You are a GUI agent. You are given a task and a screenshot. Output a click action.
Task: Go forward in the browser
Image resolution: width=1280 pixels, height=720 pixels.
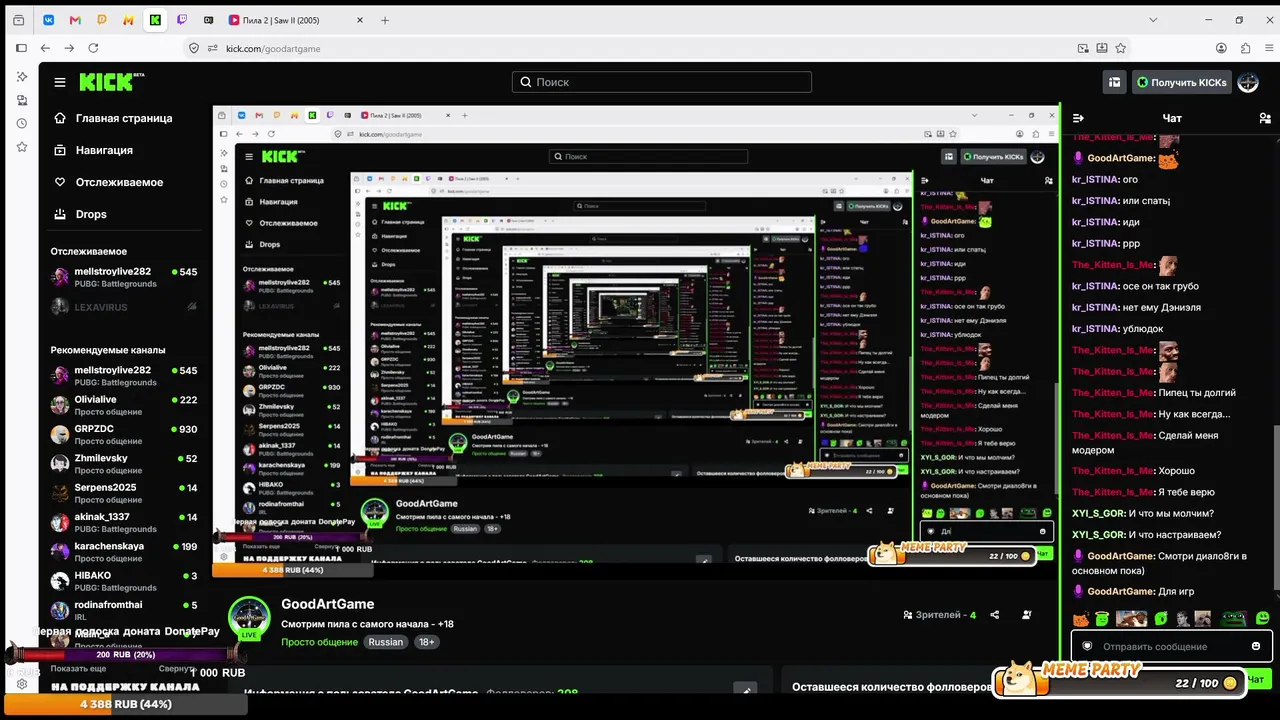pos(69,48)
